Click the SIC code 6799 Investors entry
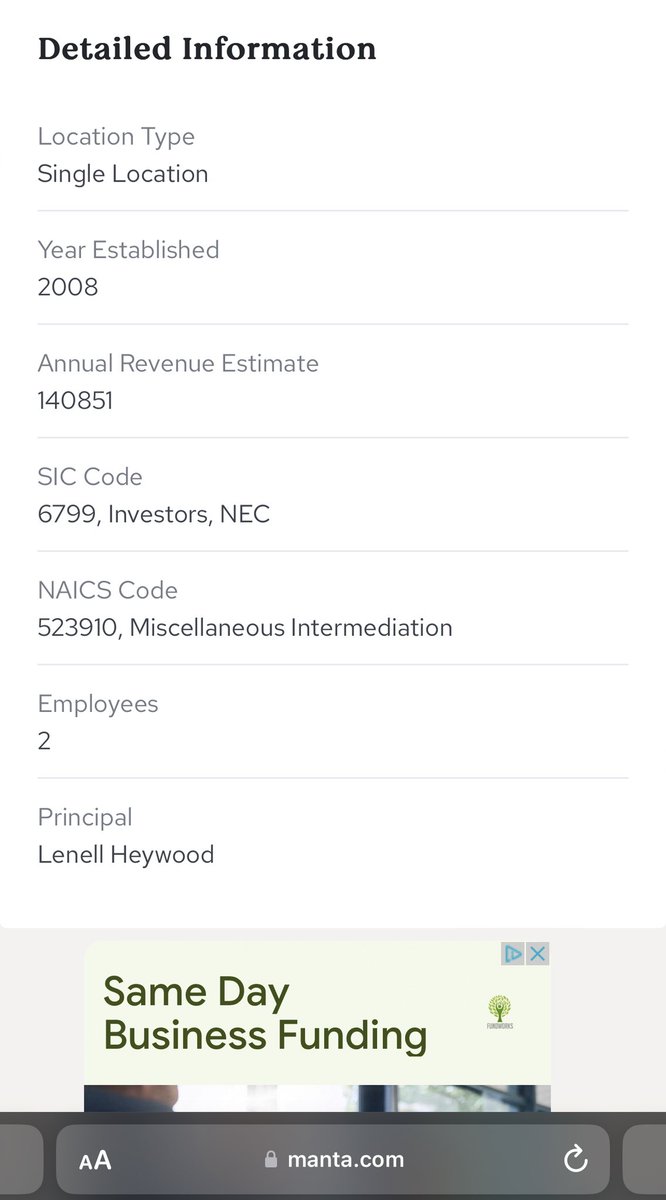 154,514
